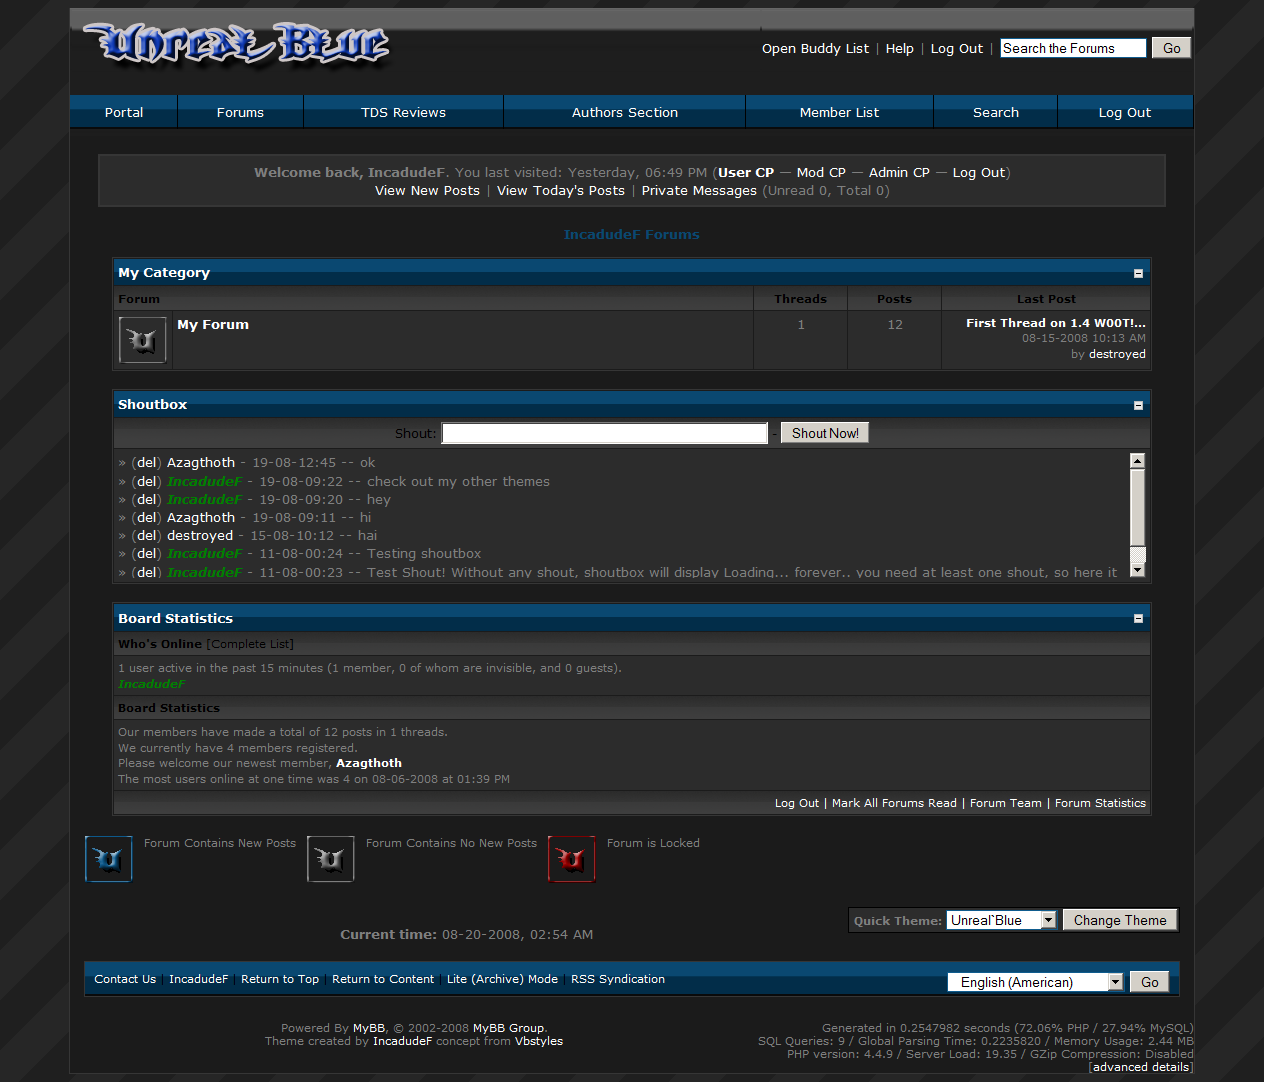The width and height of the screenshot is (1264, 1082).
Task: Open the Quick Theme dropdown
Action: [1002, 920]
